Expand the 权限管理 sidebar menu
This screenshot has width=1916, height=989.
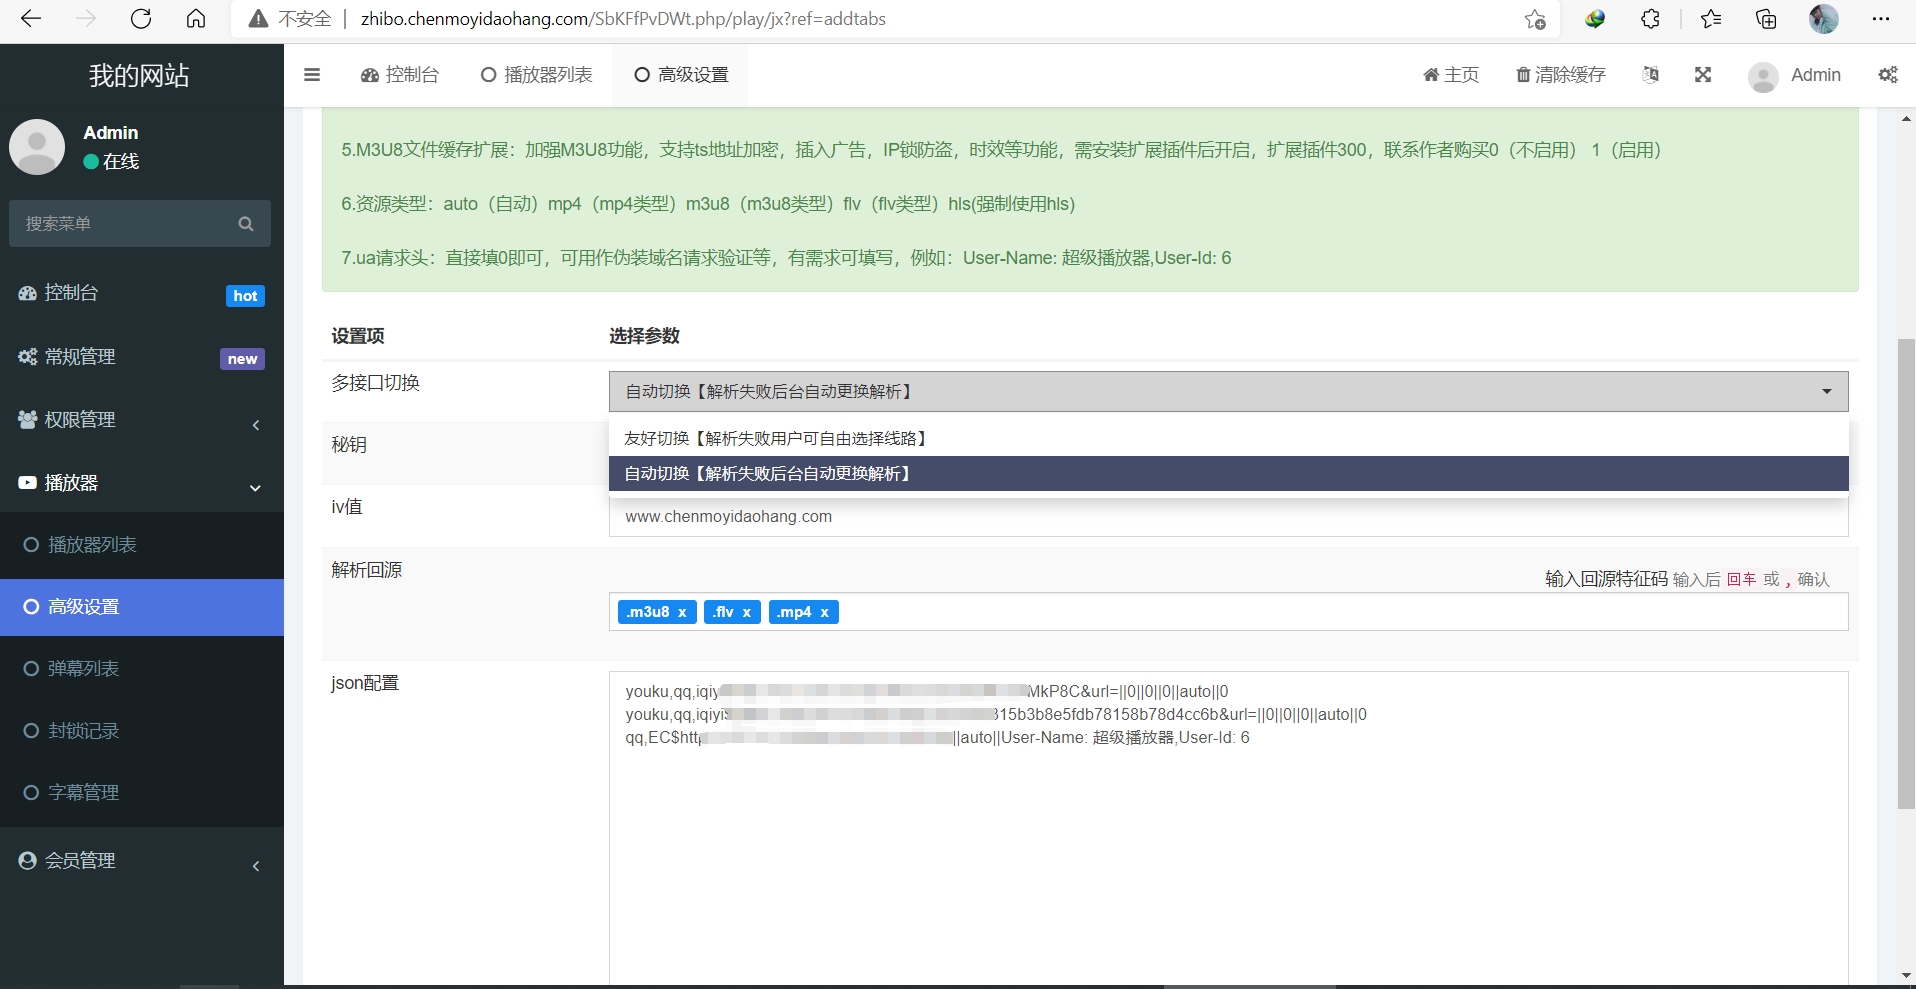(140, 420)
